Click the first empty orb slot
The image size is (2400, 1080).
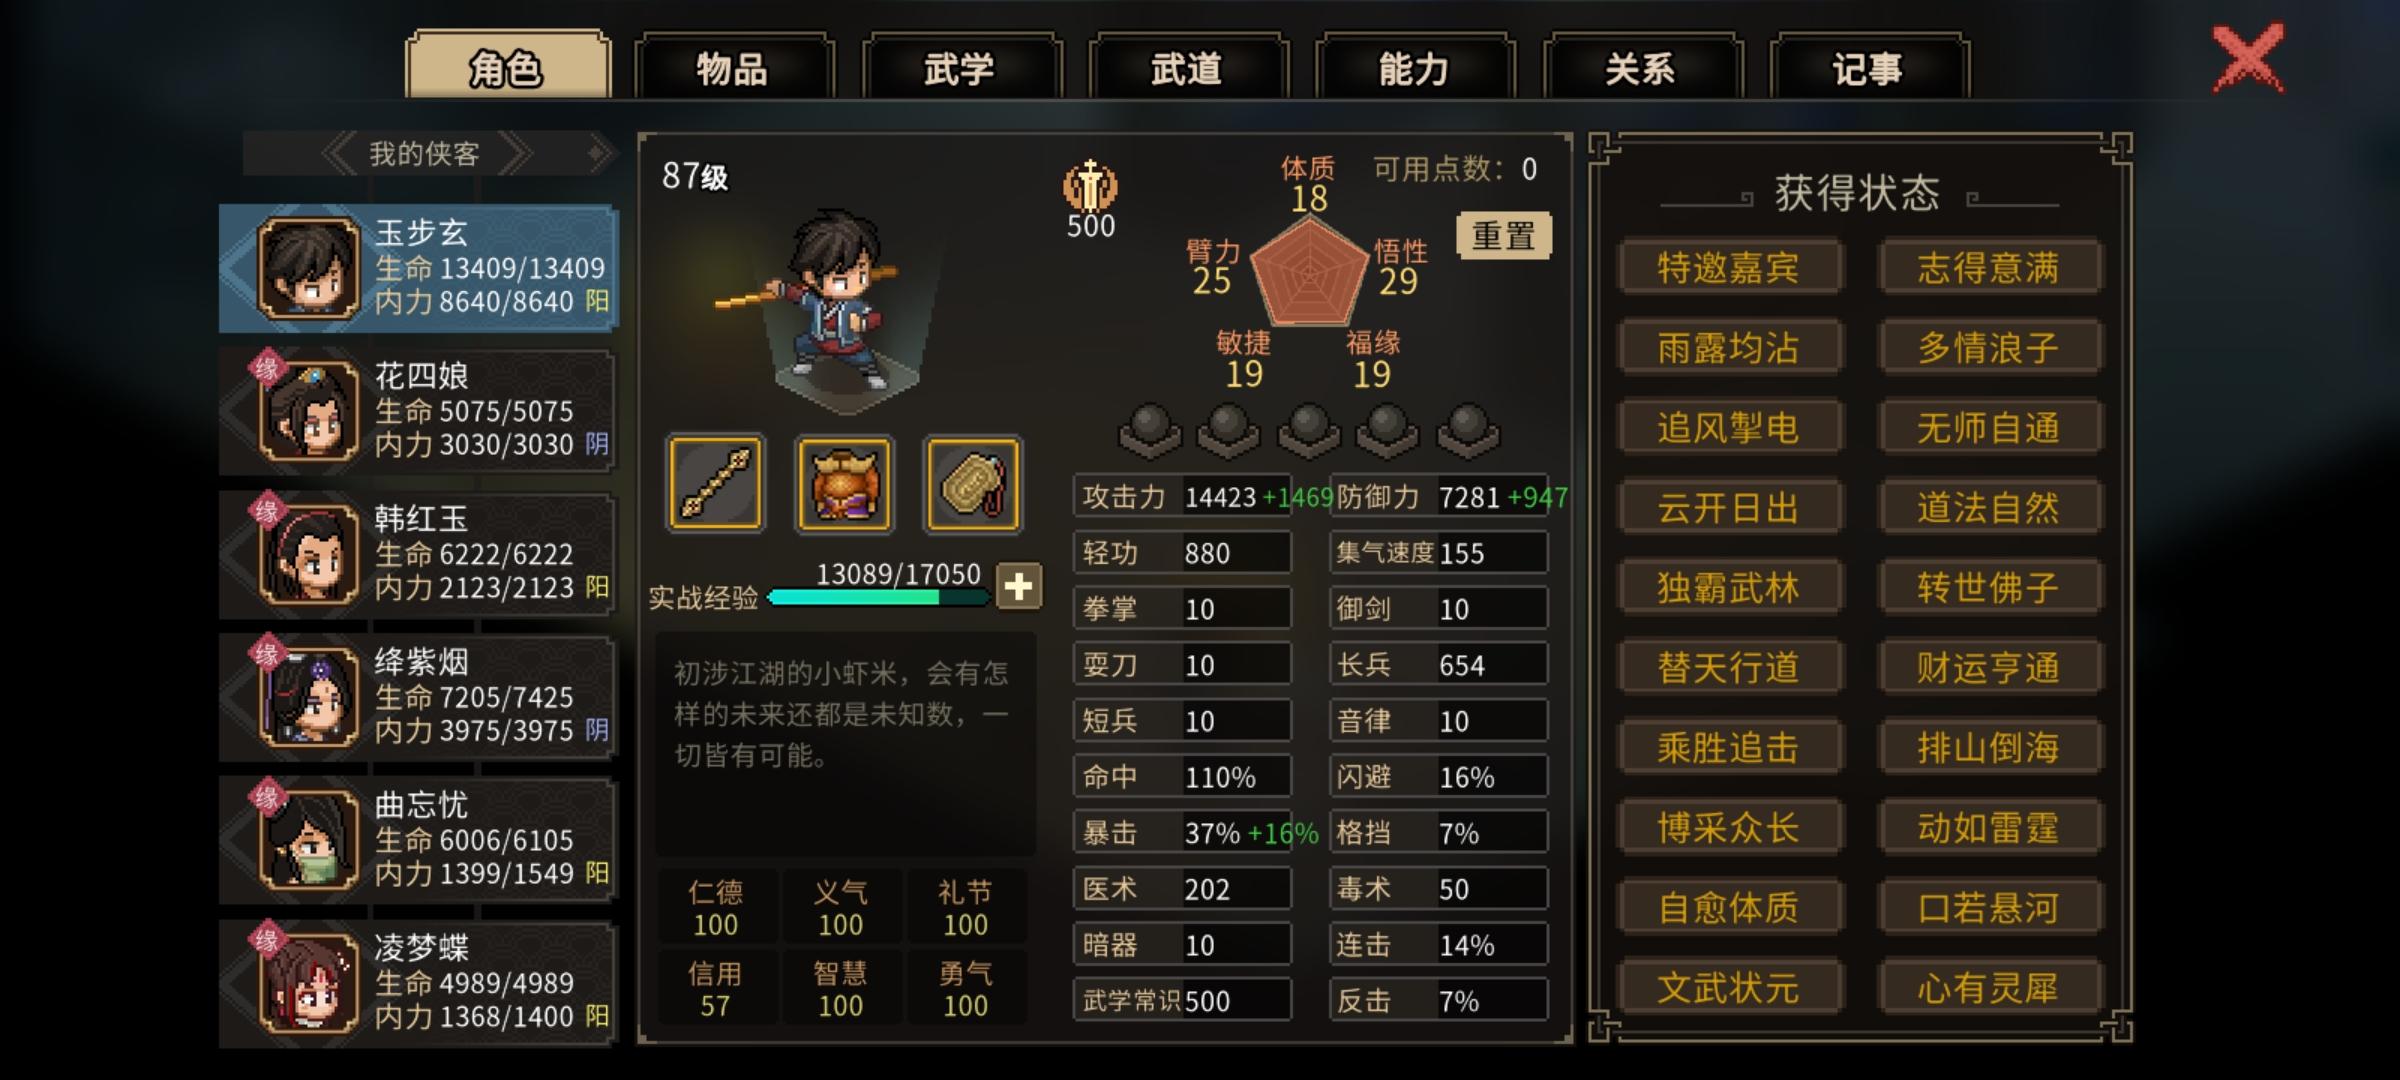pos(1149,430)
